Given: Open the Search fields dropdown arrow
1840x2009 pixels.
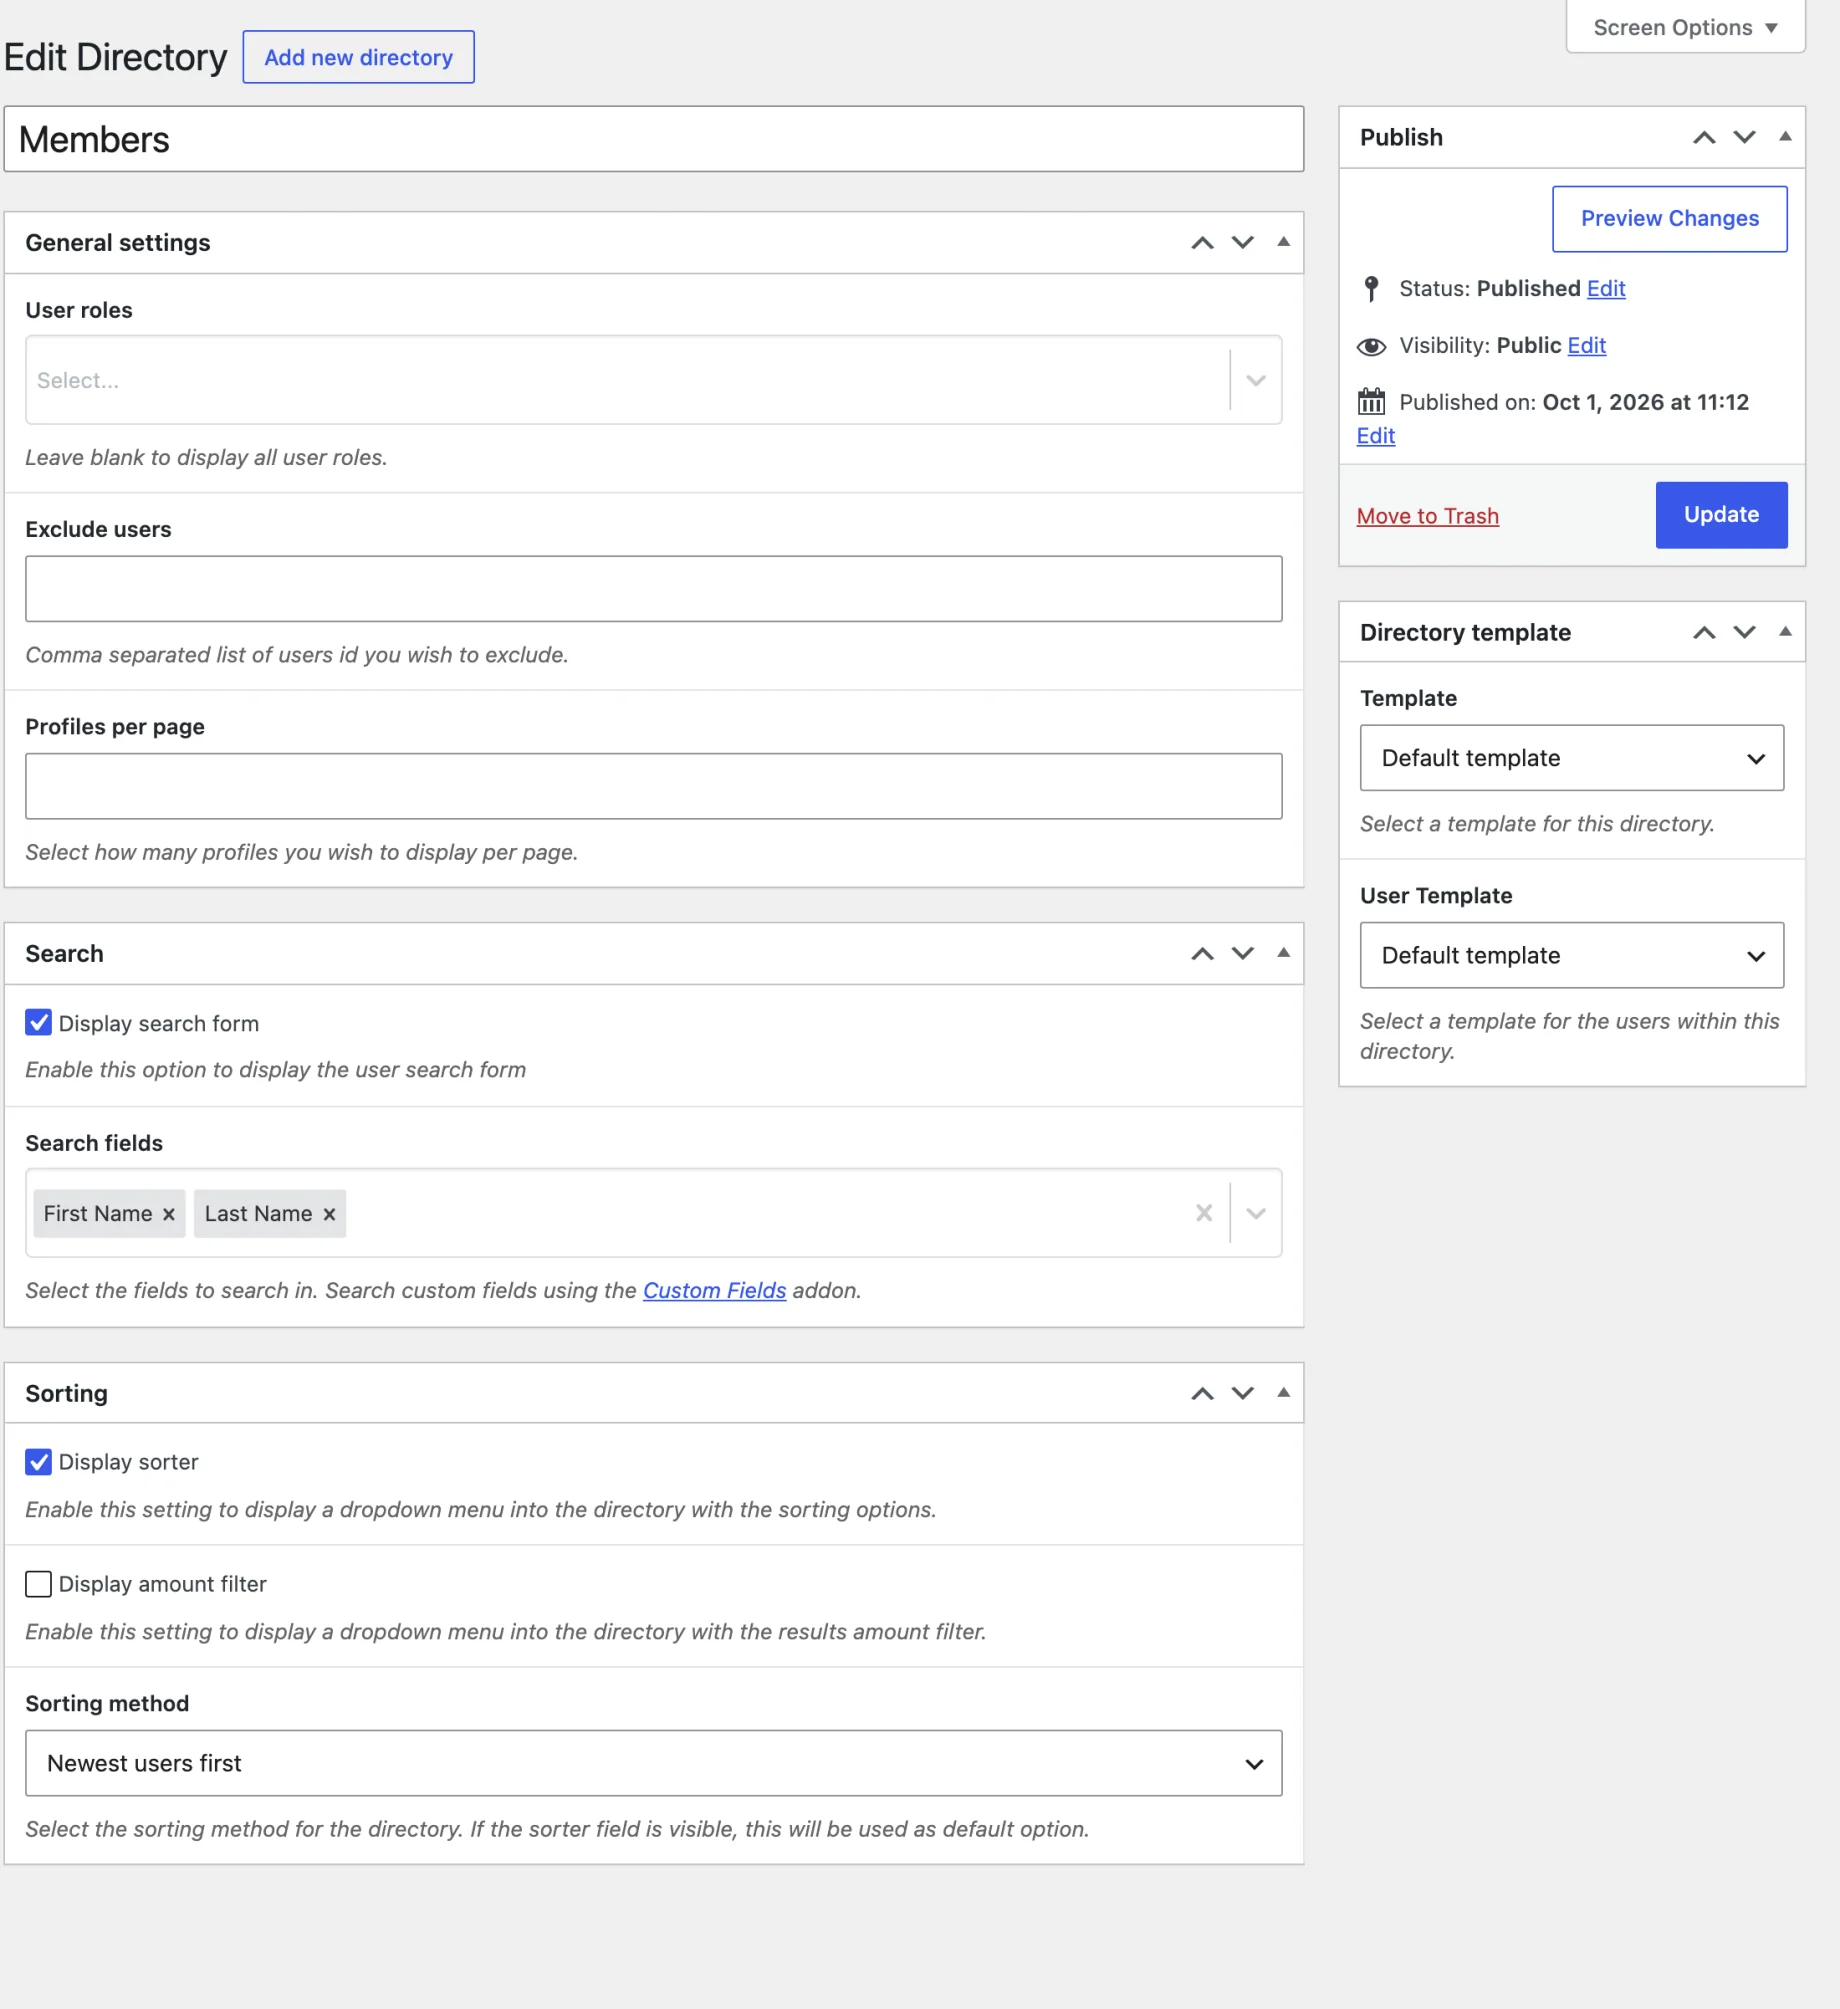Looking at the screenshot, I should pos(1257,1213).
